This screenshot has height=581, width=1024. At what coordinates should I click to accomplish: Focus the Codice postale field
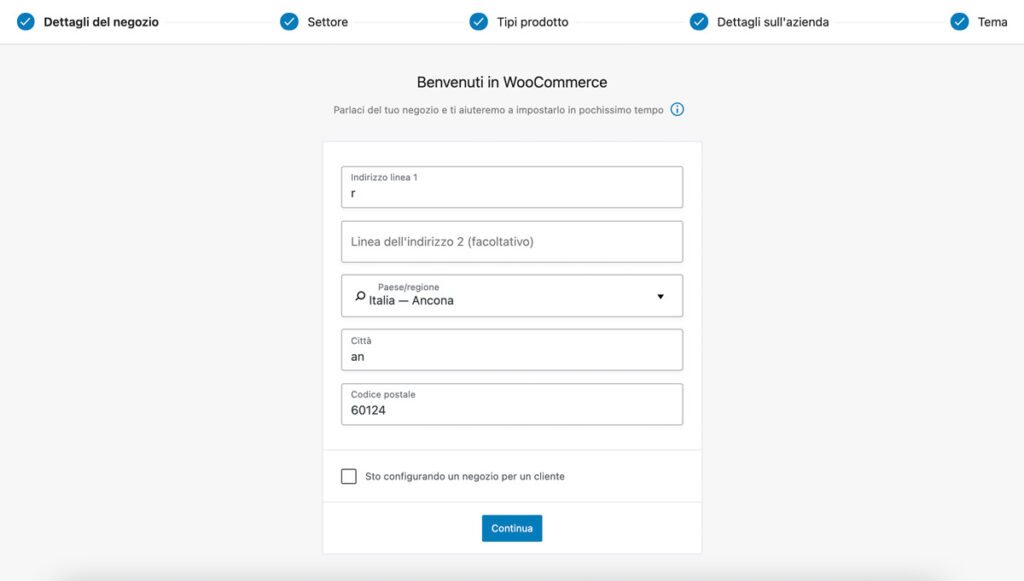512,404
